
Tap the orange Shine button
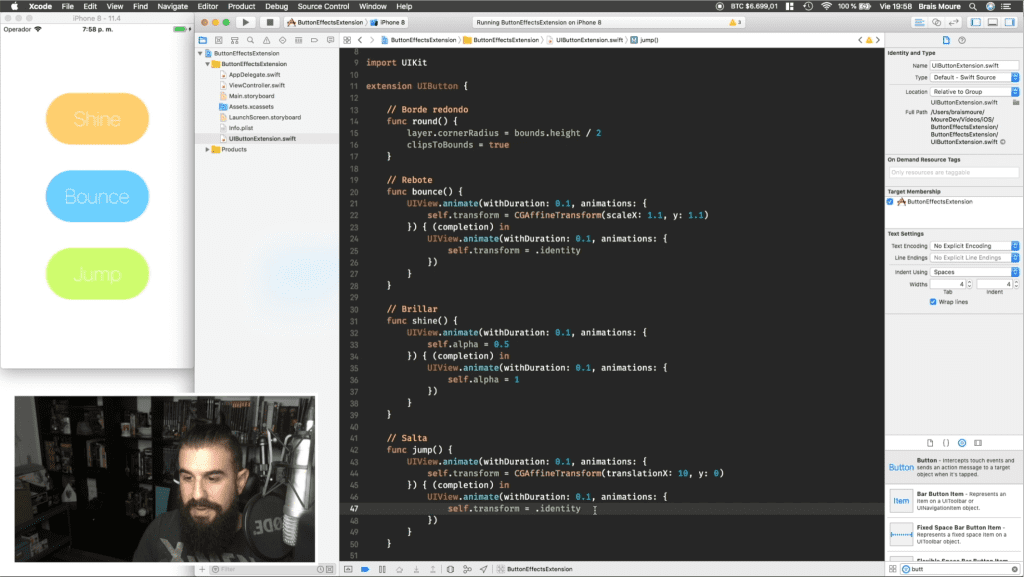(97, 119)
